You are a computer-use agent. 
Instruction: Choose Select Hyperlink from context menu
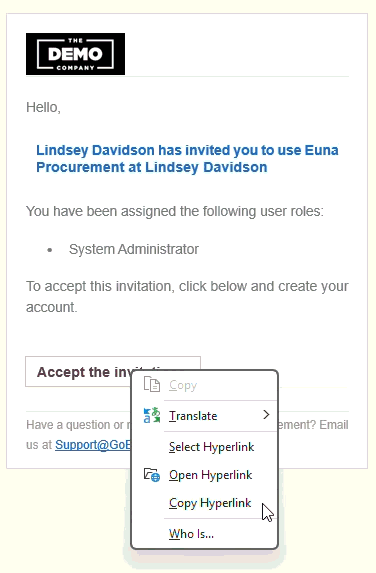pos(212,447)
